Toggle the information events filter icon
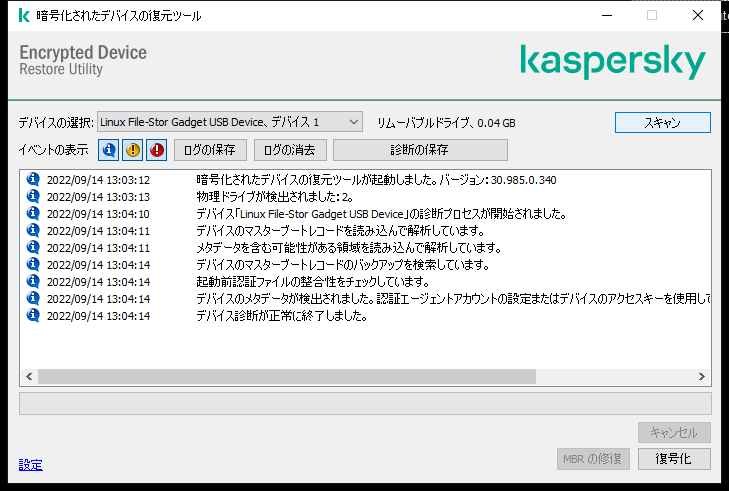729x491 pixels. tap(108, 150)
